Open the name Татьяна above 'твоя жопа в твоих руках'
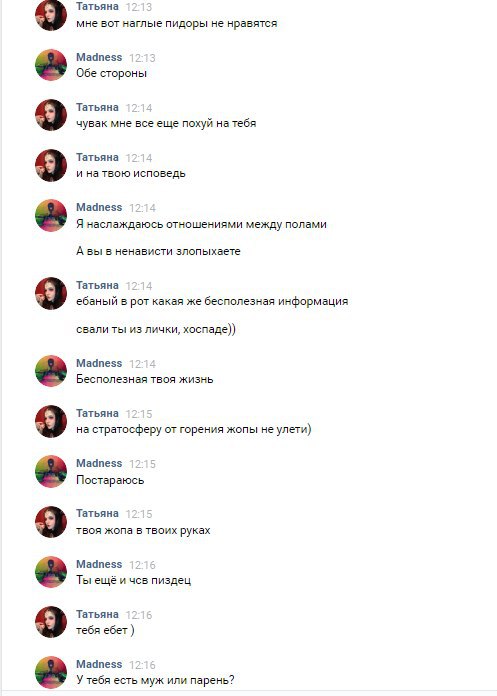This screenshot has width=497, height=696. (x=97, y=514)
